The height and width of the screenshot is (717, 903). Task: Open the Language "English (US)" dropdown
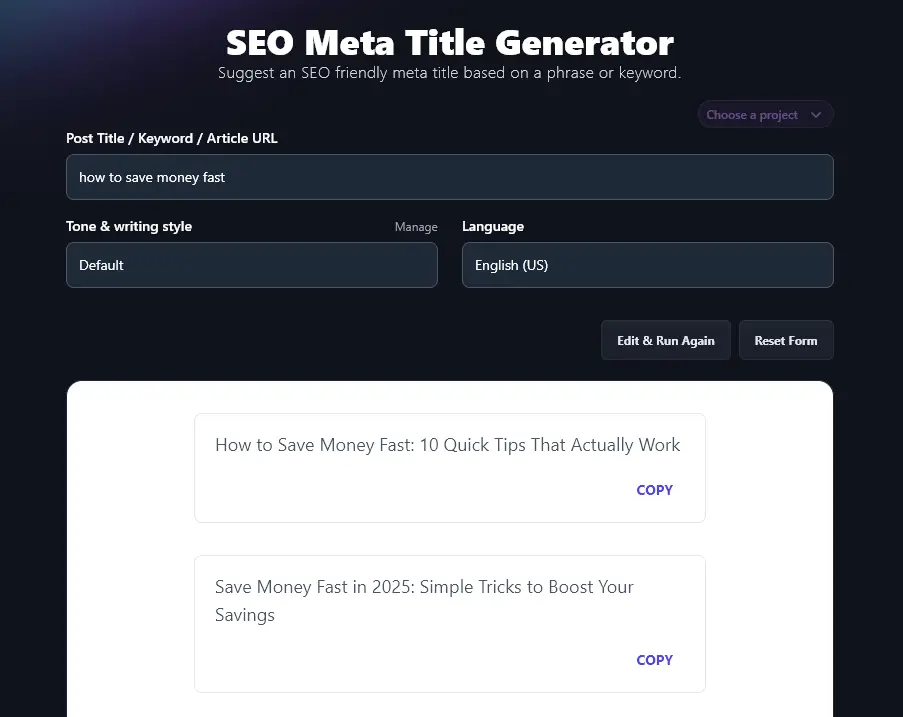point(647,265)
